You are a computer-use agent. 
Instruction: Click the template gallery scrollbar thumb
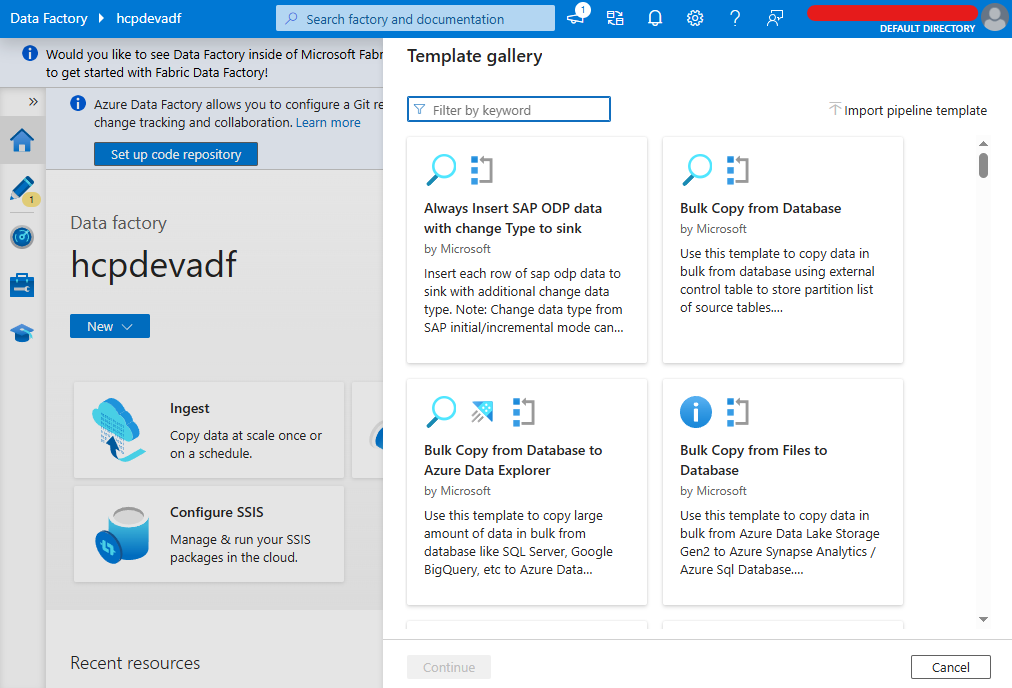983,165
